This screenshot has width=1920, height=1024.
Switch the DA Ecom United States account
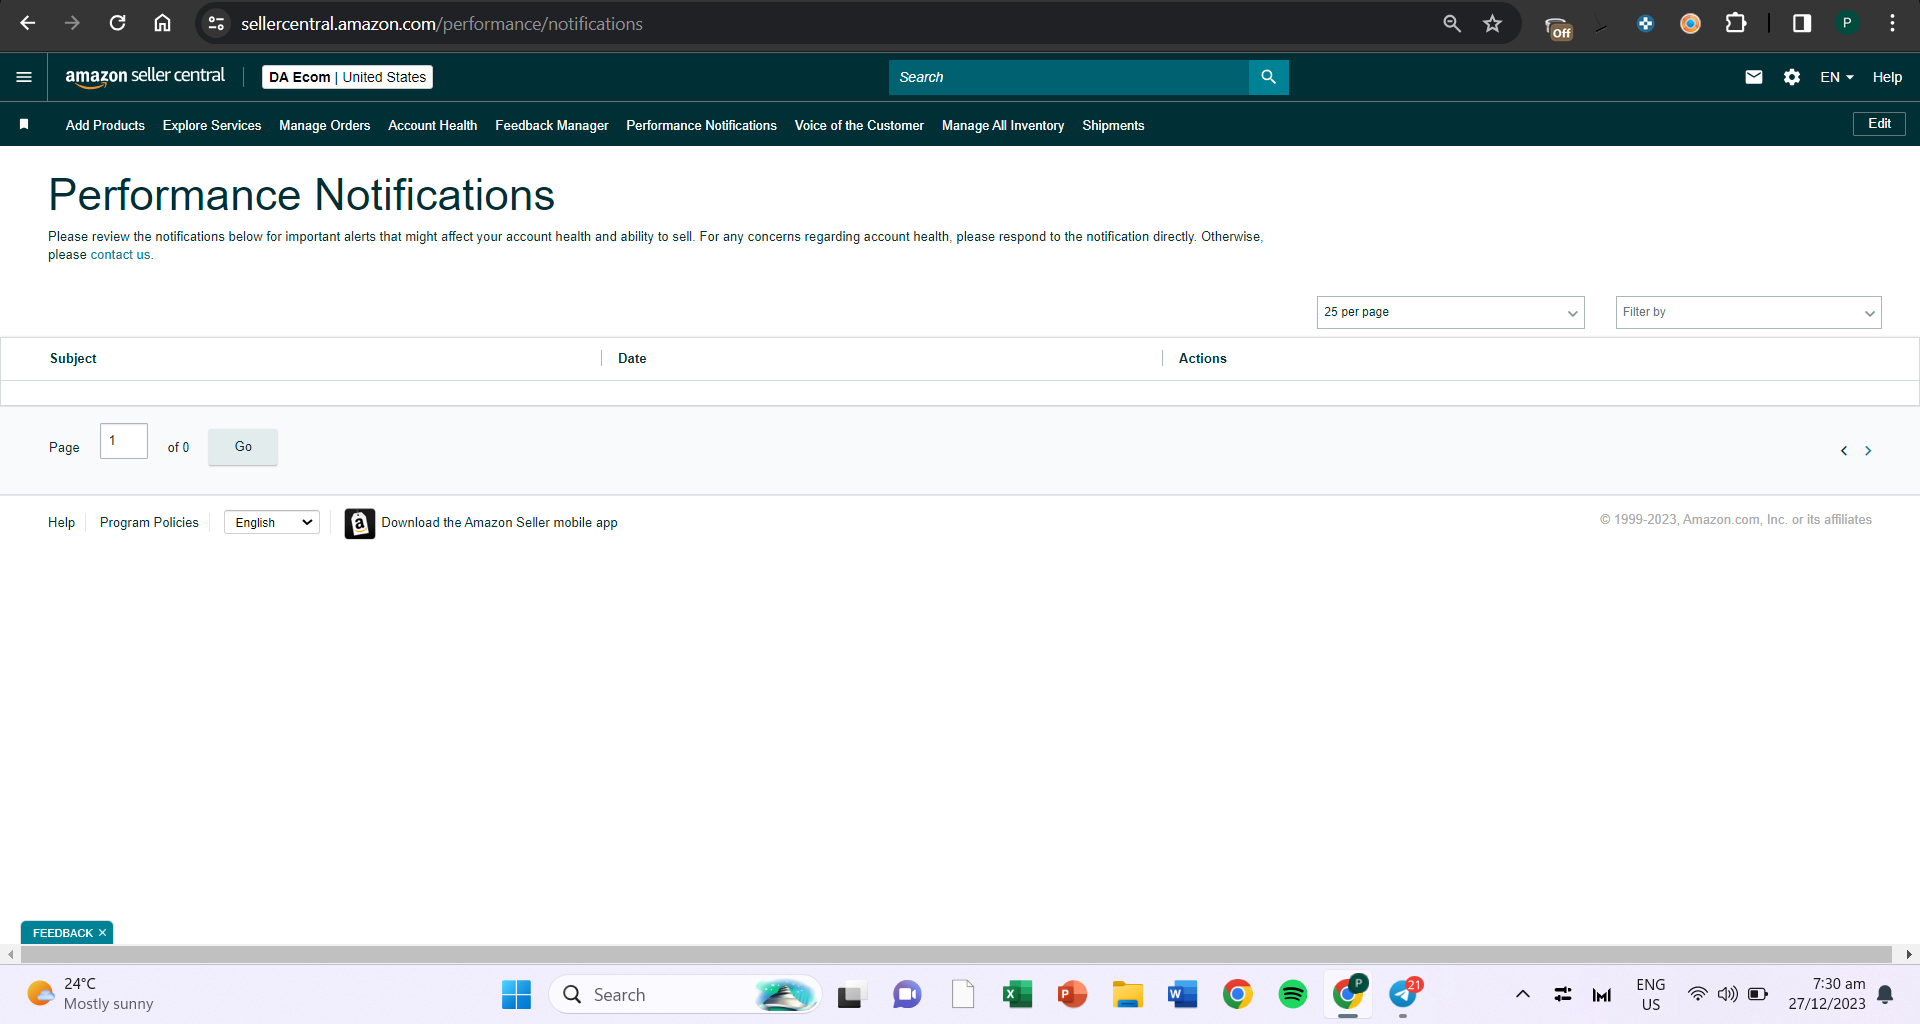pyautogui.click(x=347, y=77)
